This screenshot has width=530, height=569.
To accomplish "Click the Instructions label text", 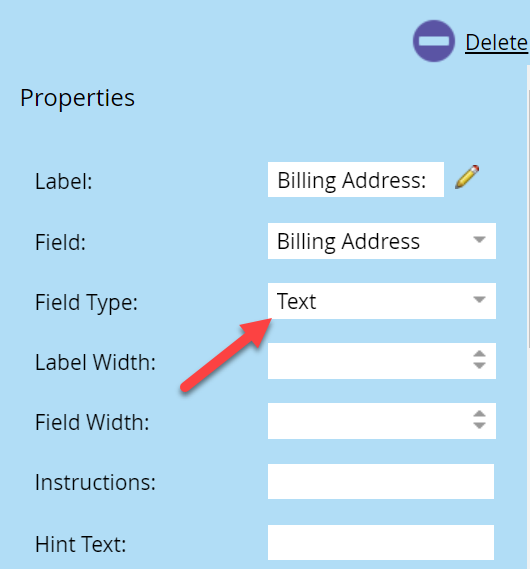I will coord(95,482).
